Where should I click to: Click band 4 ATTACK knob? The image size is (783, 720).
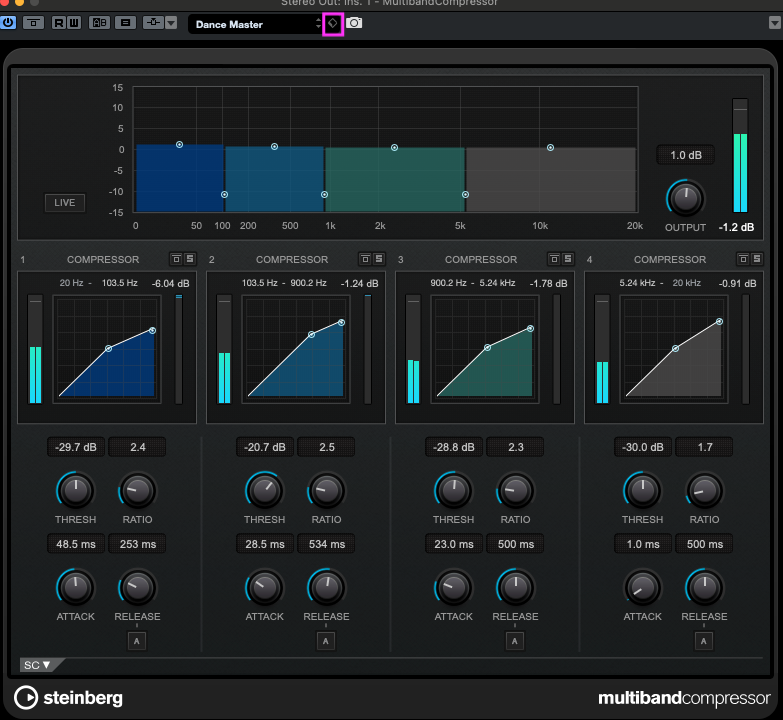[643, 587]
